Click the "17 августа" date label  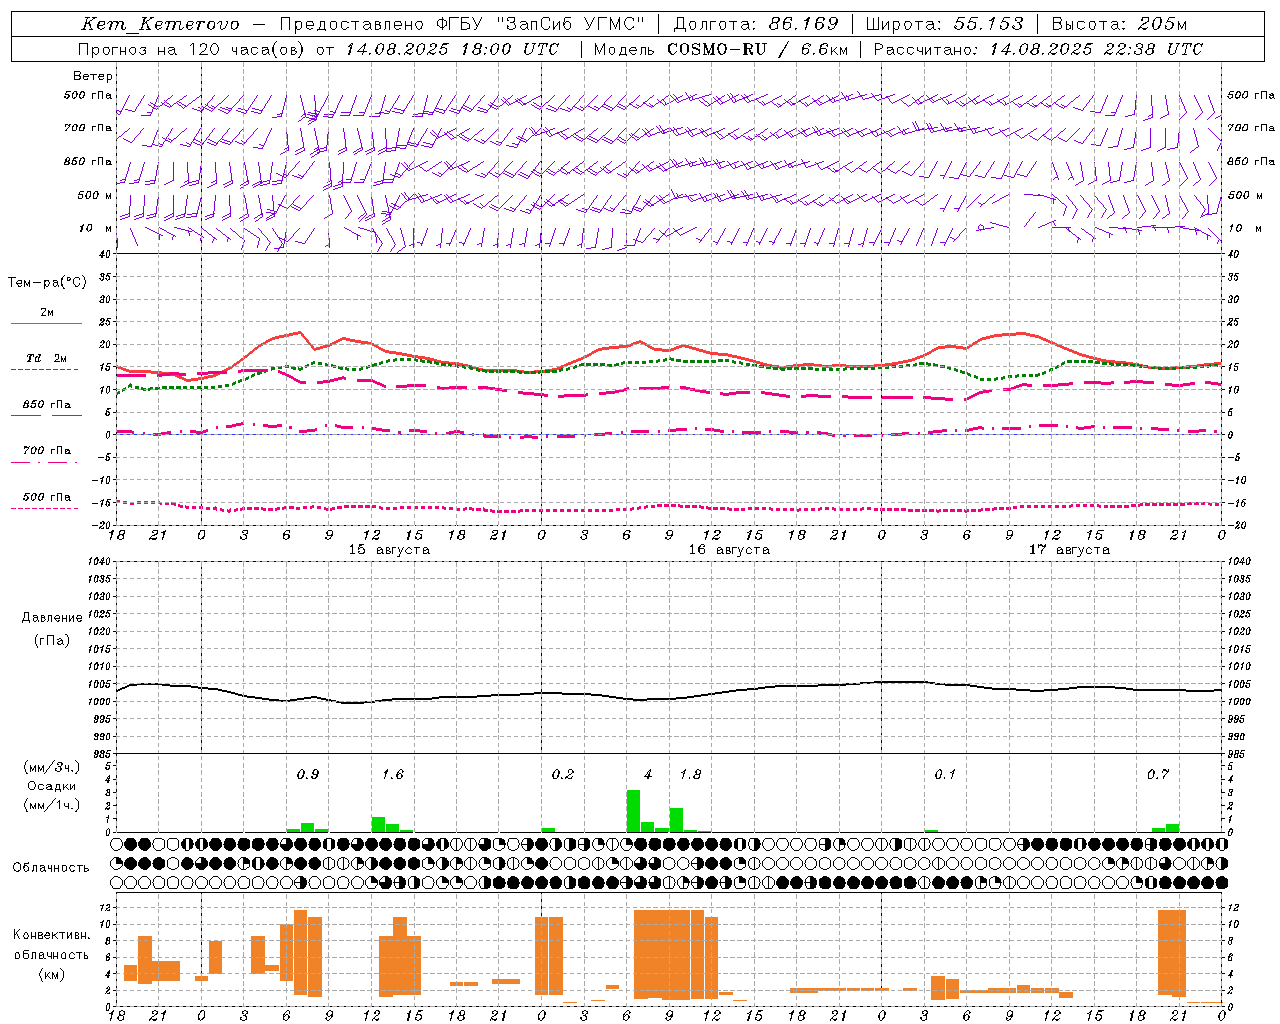[x=1069, y=550]
